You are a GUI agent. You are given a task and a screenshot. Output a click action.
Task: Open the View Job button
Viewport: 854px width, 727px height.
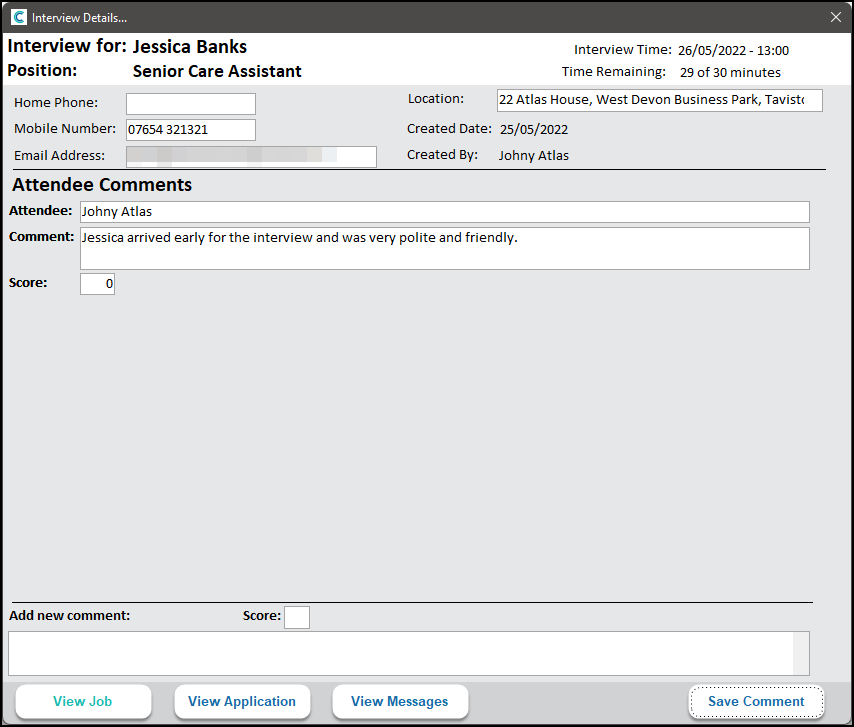83,702
